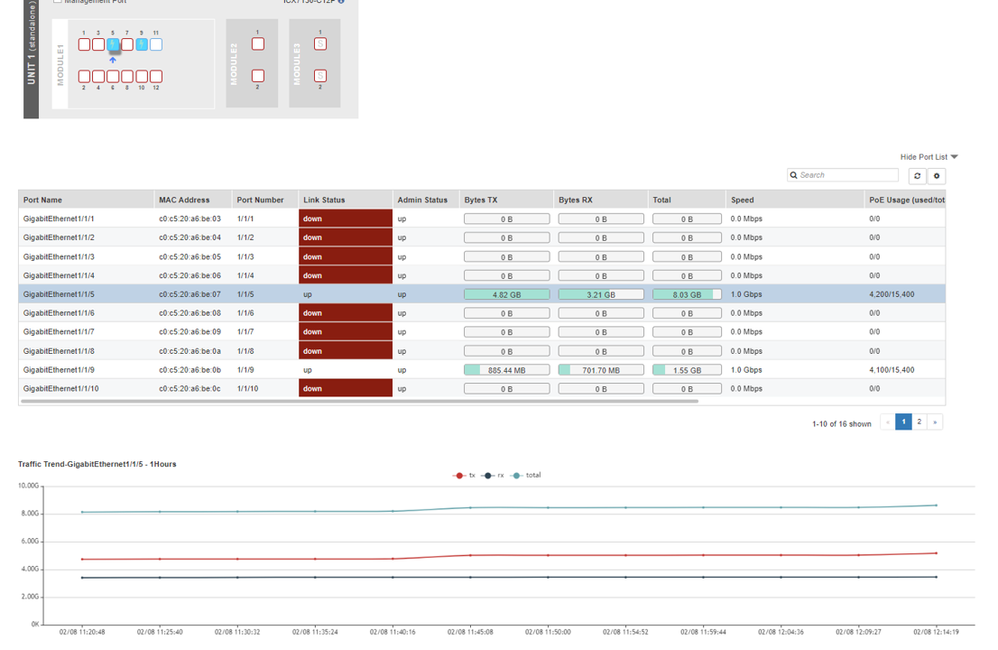Click port 11 icon in Module 1

[156, 45]
